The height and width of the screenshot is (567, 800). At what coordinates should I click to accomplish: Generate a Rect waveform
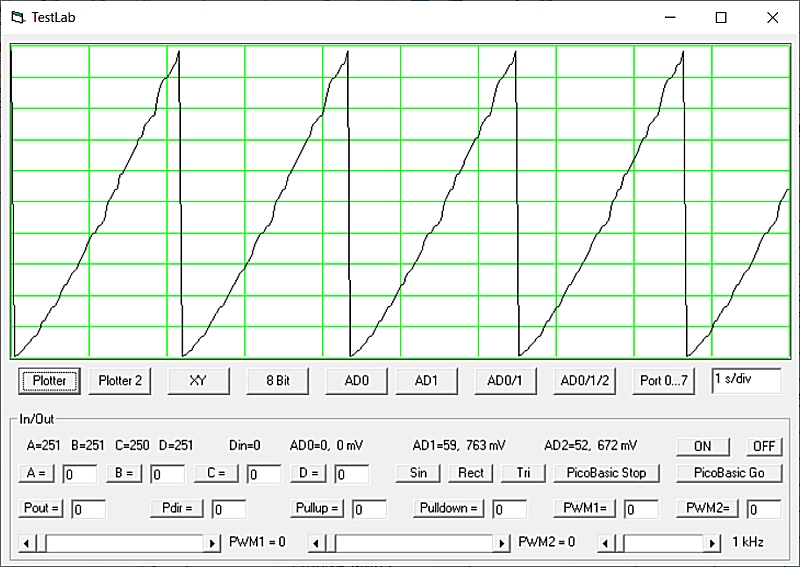471,473
